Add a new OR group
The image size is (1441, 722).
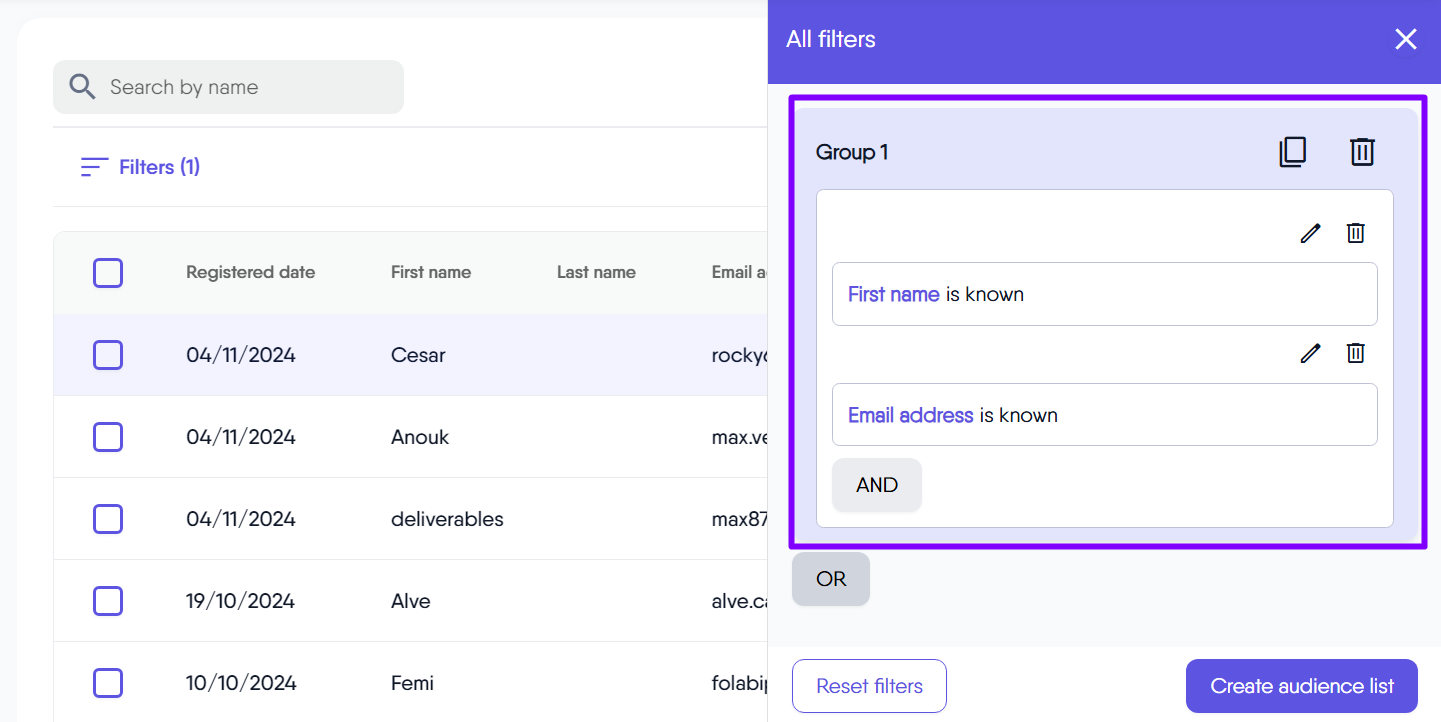[x=830, y=579]
